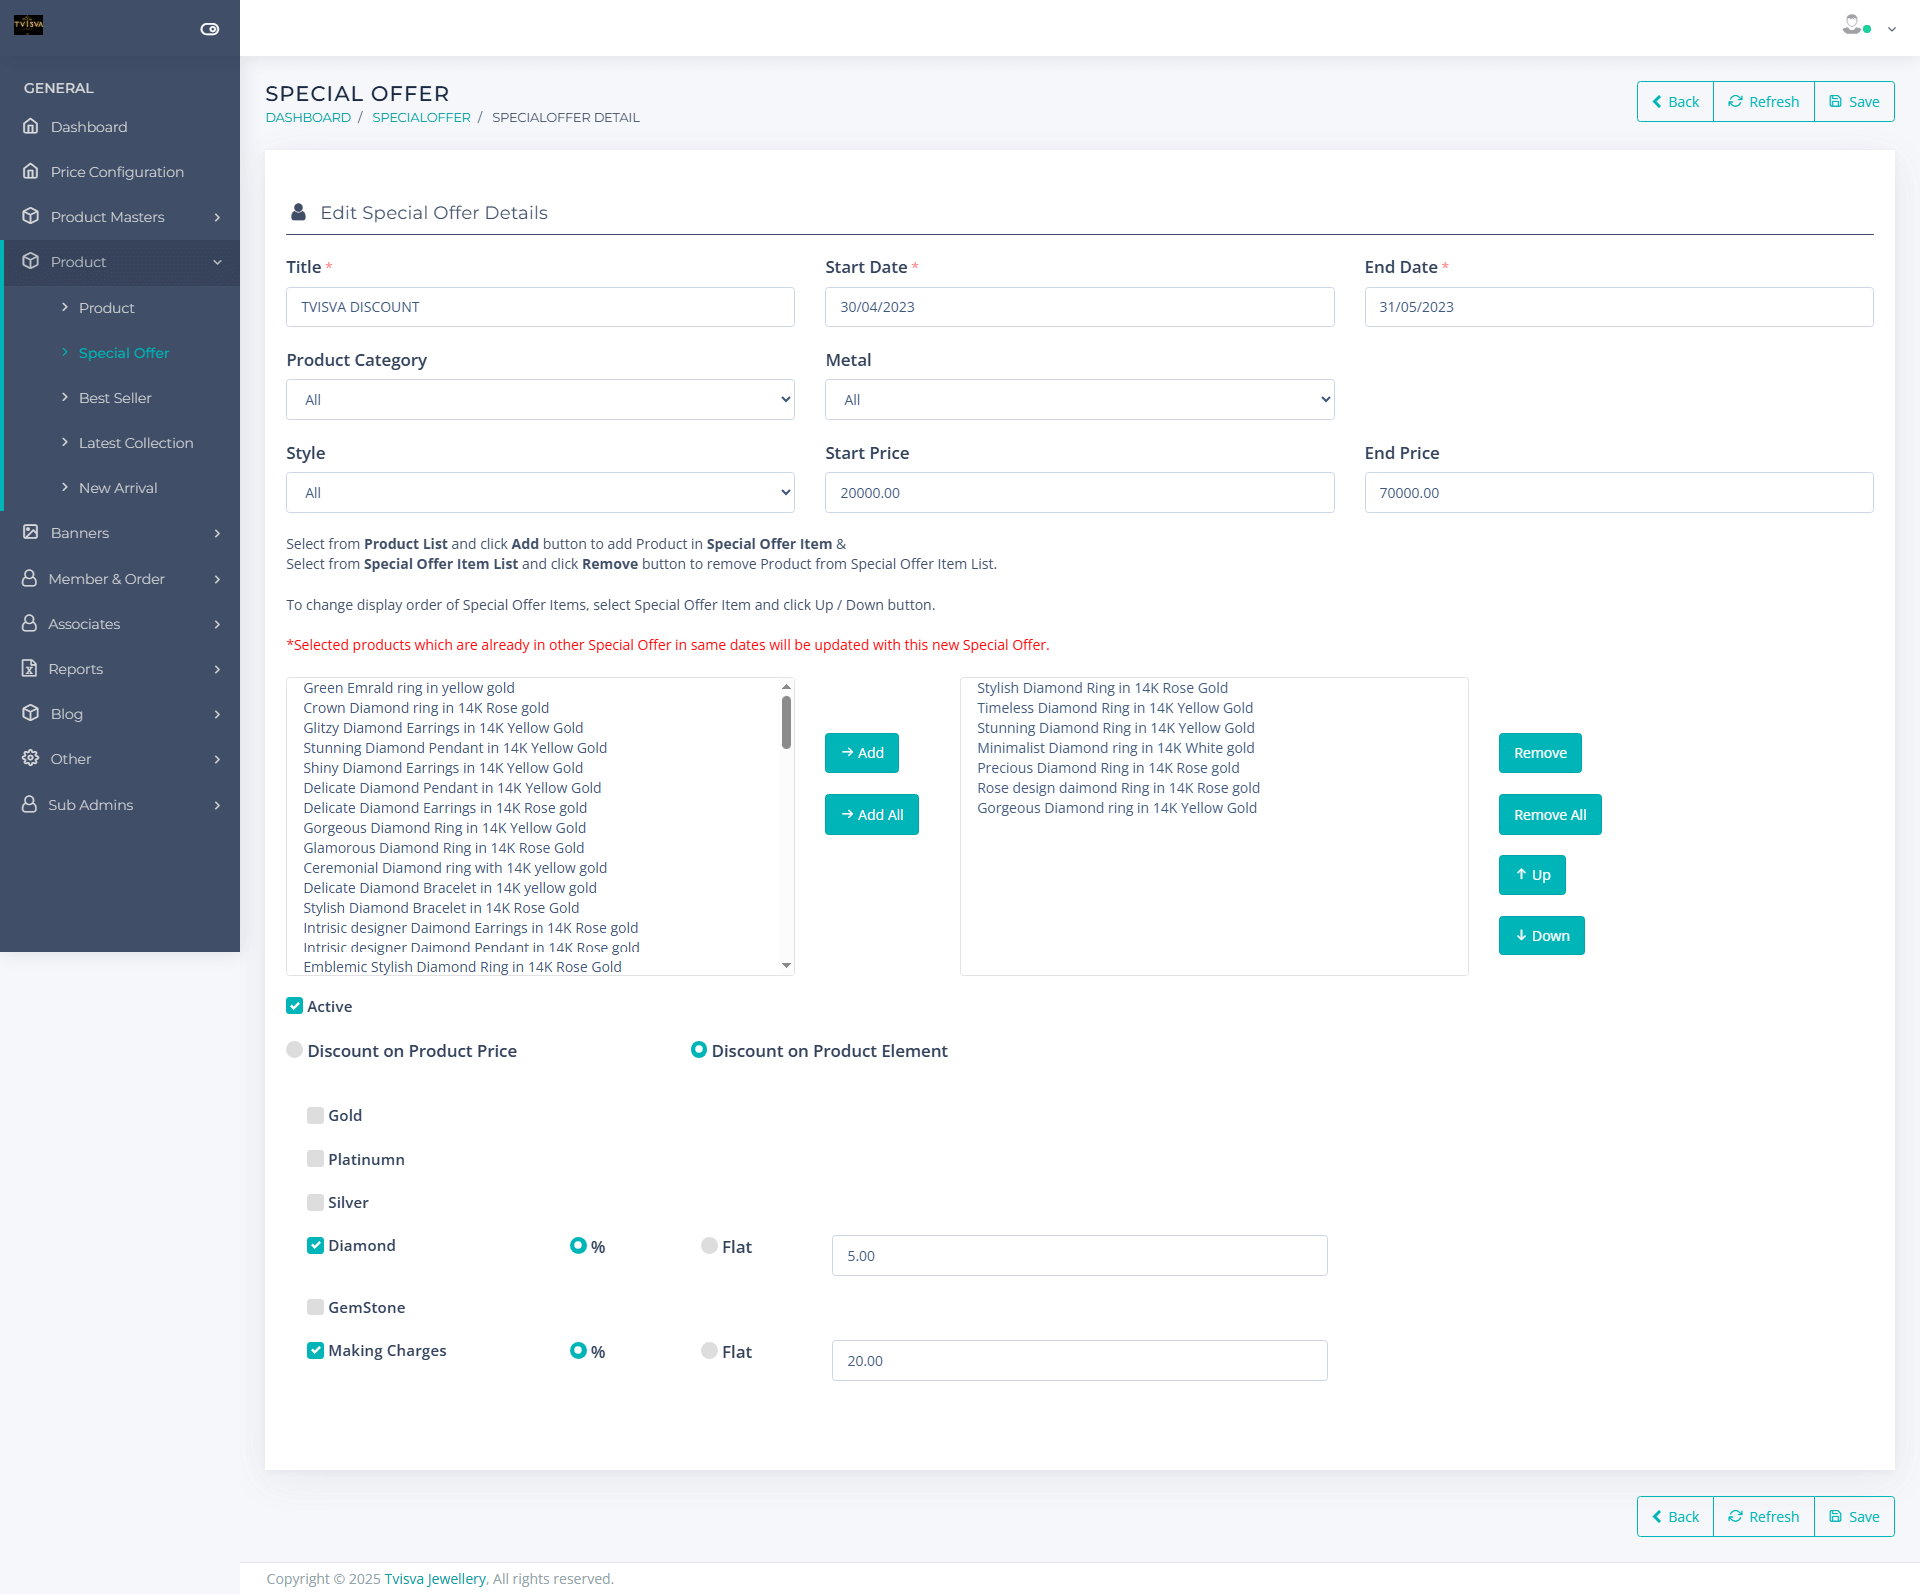Click the Add All button
This screenshot has height=1595, width=1920.
pos(871,814)
